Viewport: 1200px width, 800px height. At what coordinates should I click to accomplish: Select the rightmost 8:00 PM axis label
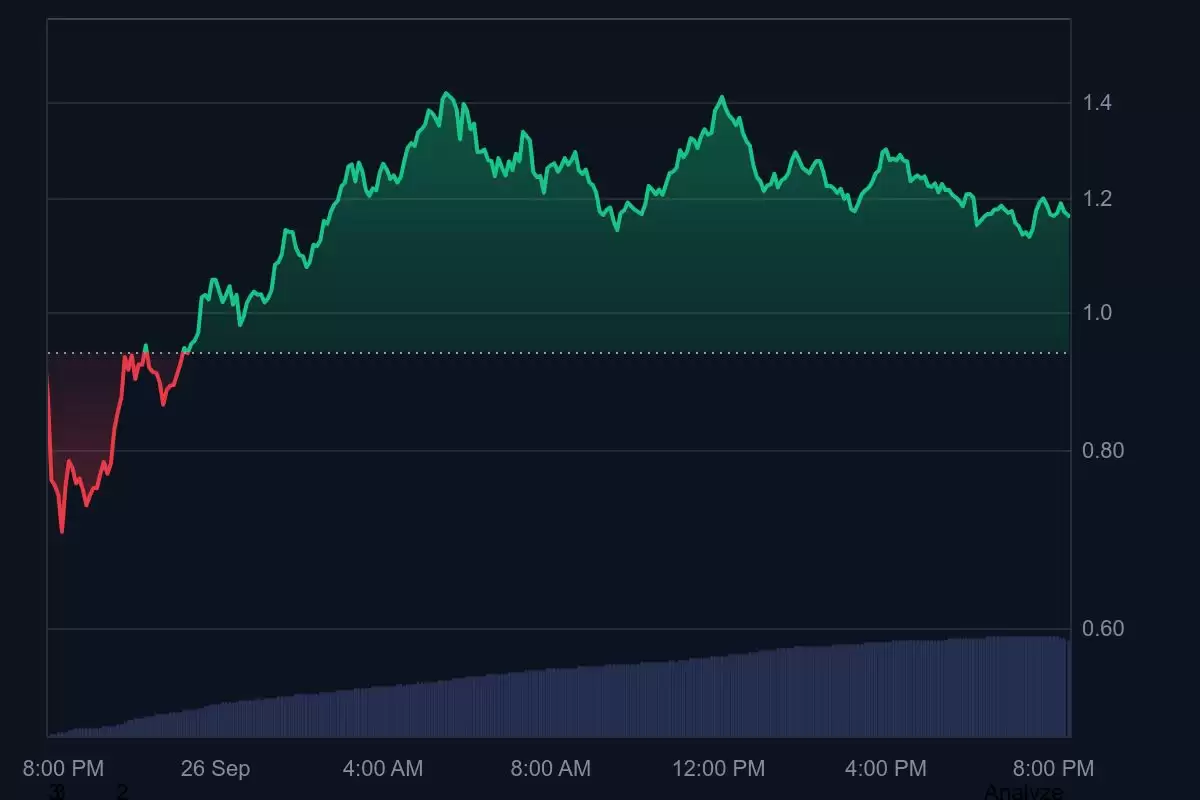coord(1054,769)
